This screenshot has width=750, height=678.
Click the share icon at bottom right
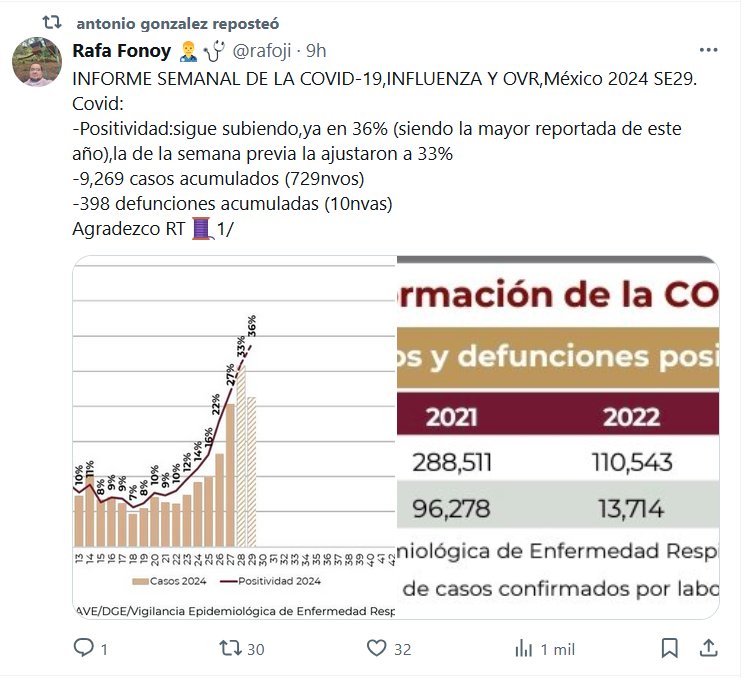(708, 649)
